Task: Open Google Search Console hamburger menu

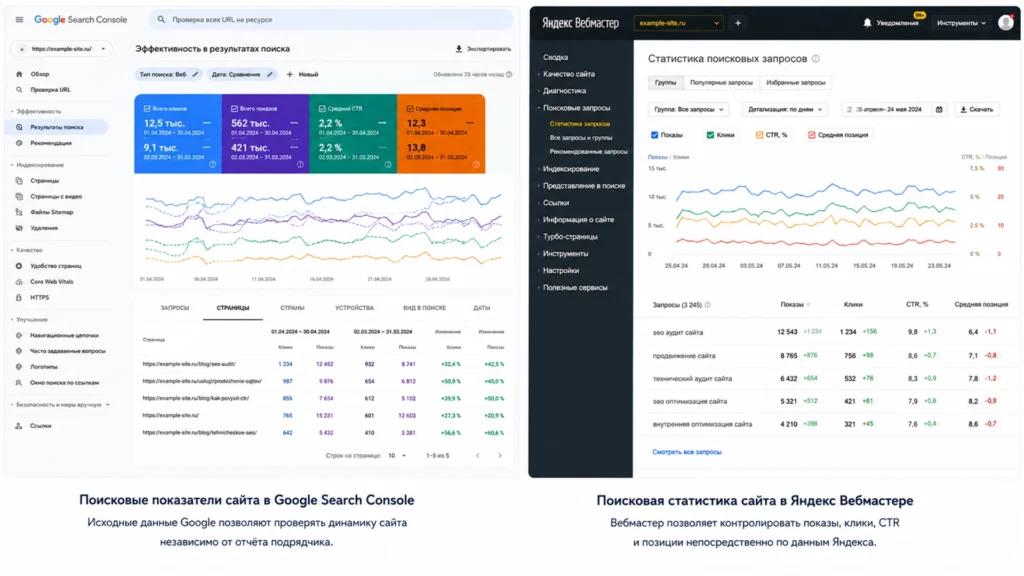Action: pos(19,20)
